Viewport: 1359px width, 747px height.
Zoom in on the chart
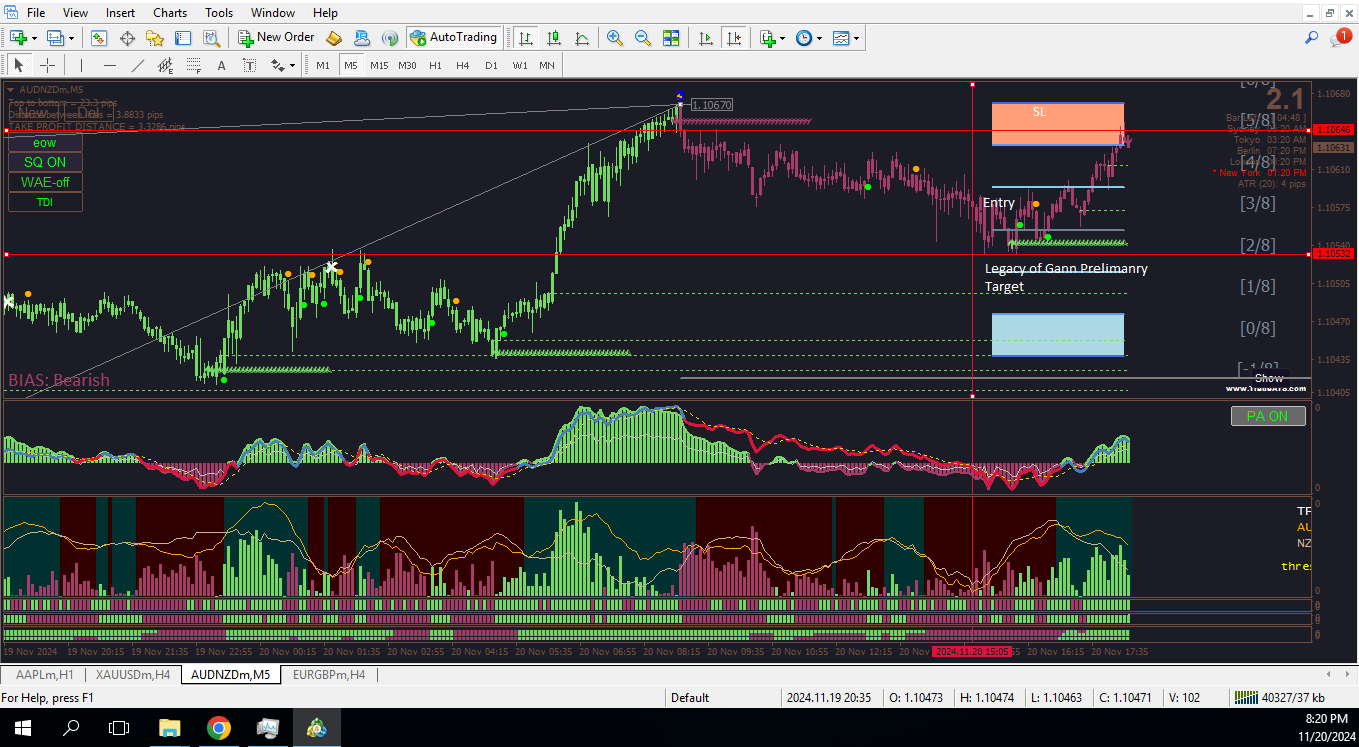pyautogui.click(x=615, y=38)
